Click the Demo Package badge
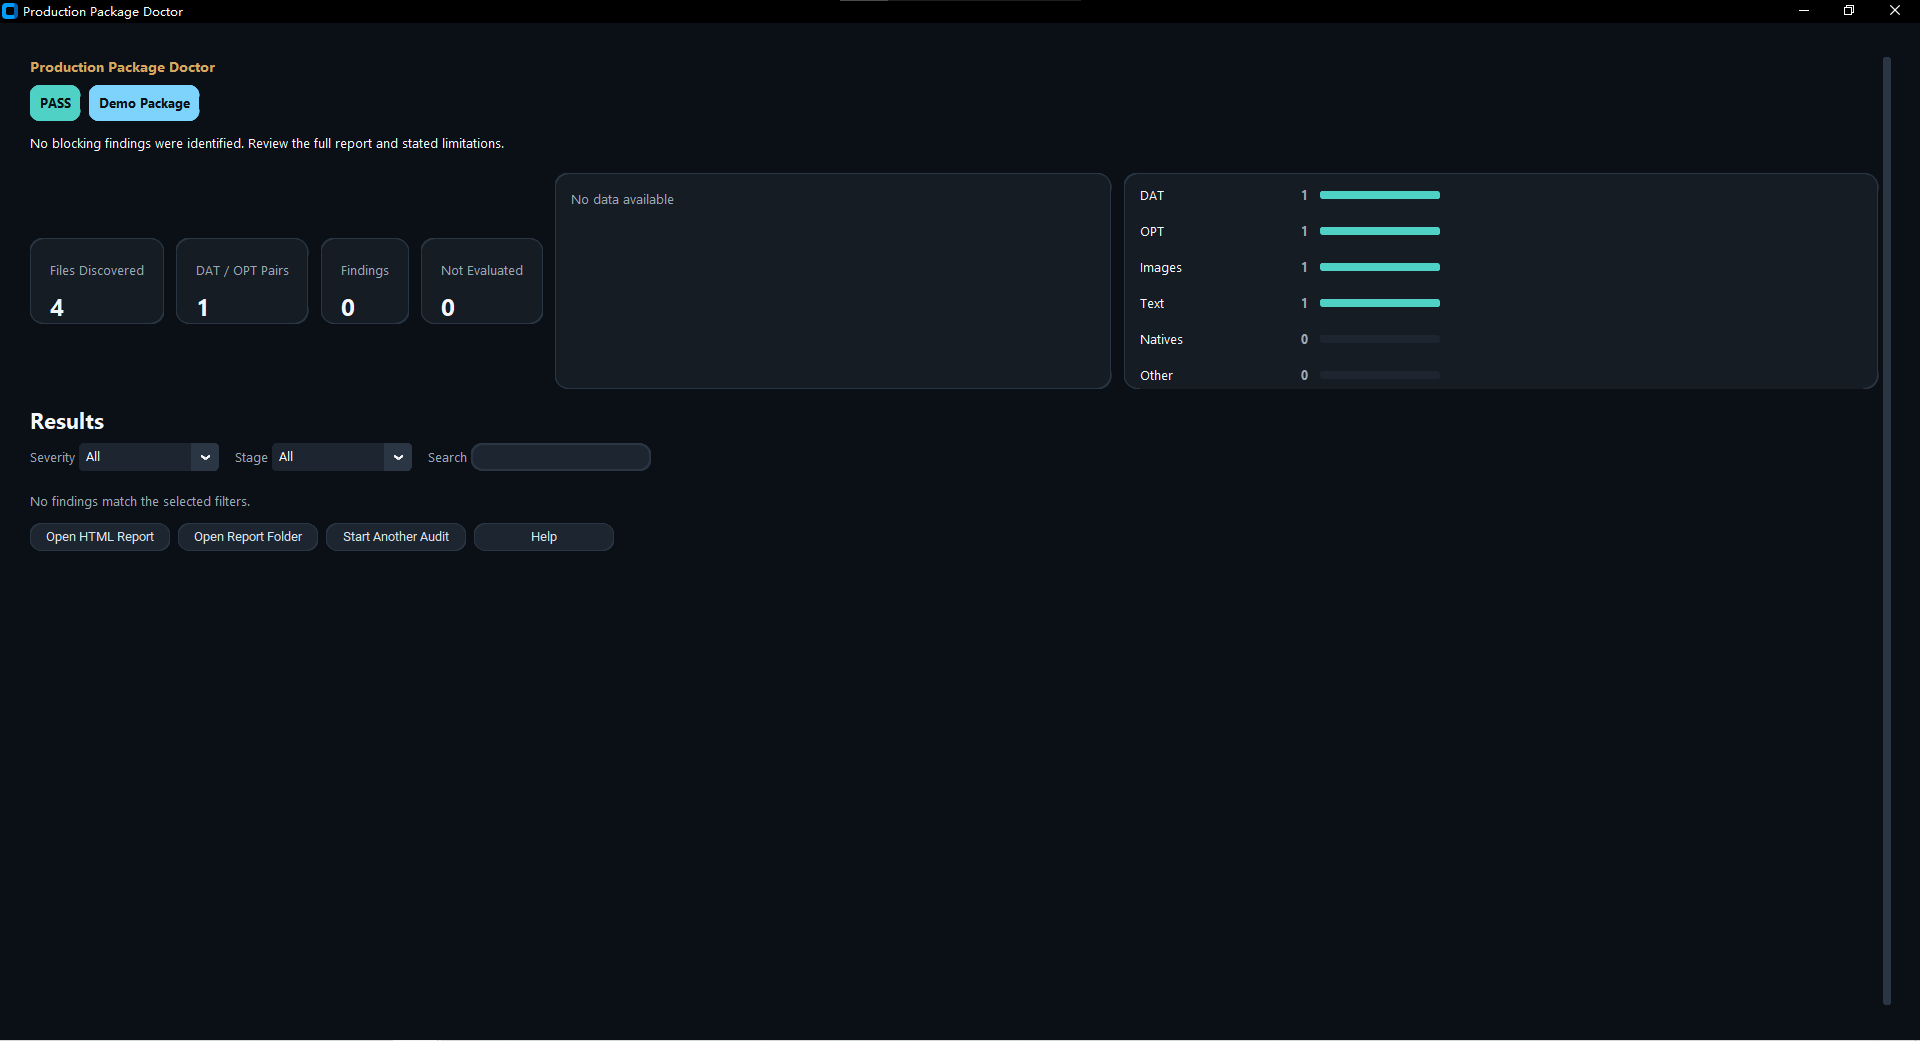Image resolution: width=1920 pixels, height=1041 pixels. coord(144,103)
